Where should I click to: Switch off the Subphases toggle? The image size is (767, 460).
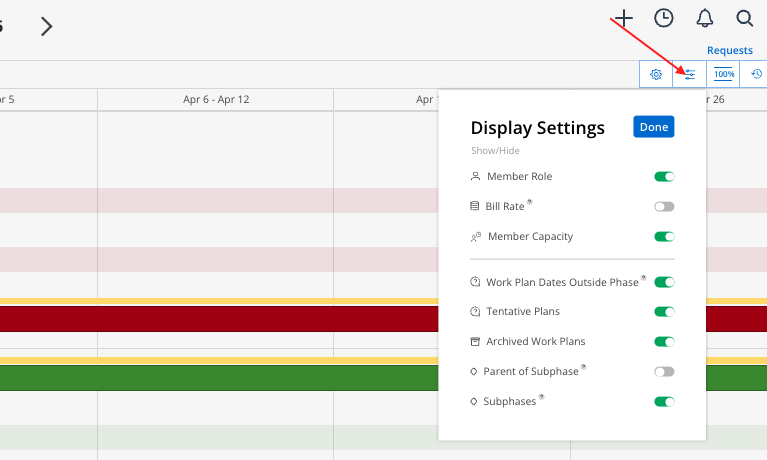click(x=664, y=402)
